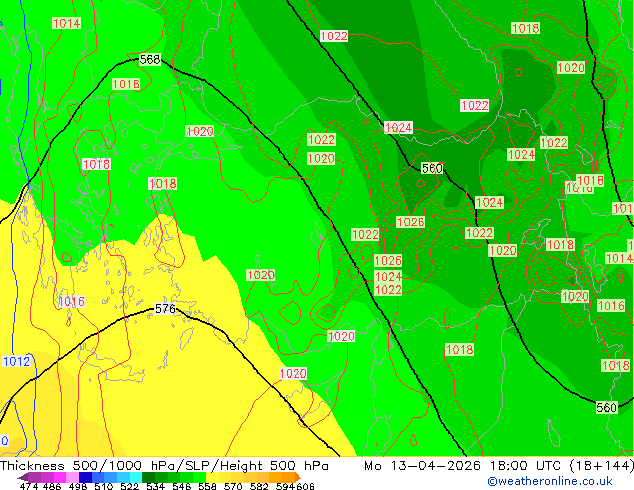Select the darkest green legend swatch at 534
Image resolution: width=634 pixels, height=490 pixels.
(x=148, y=477)
